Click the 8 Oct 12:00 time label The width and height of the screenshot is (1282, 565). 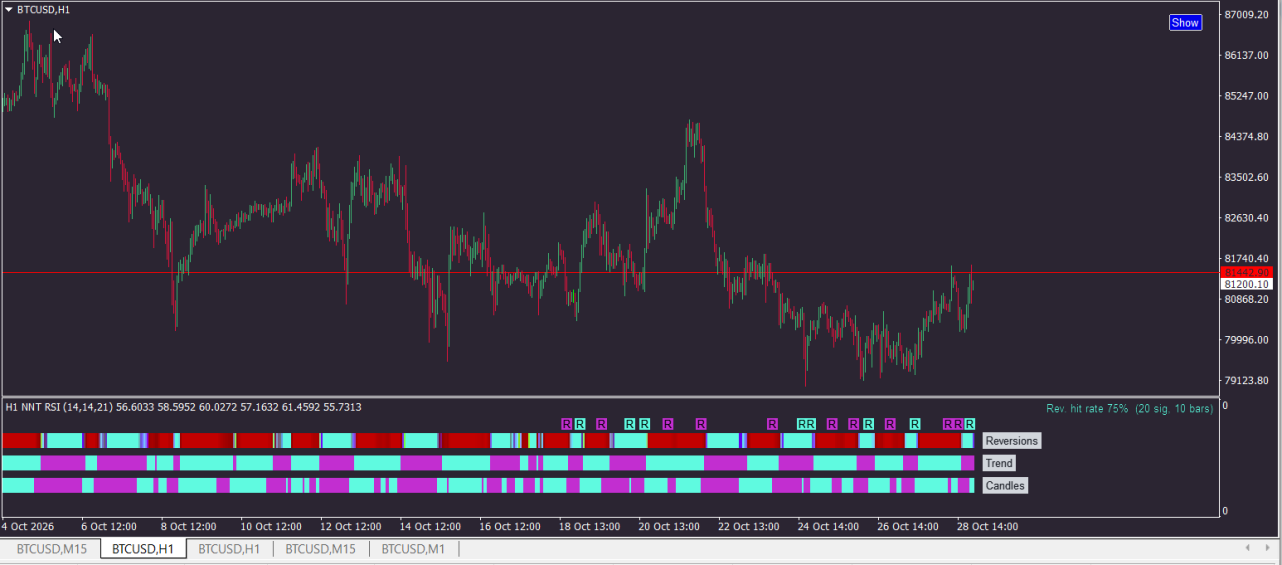pos(188,526)
